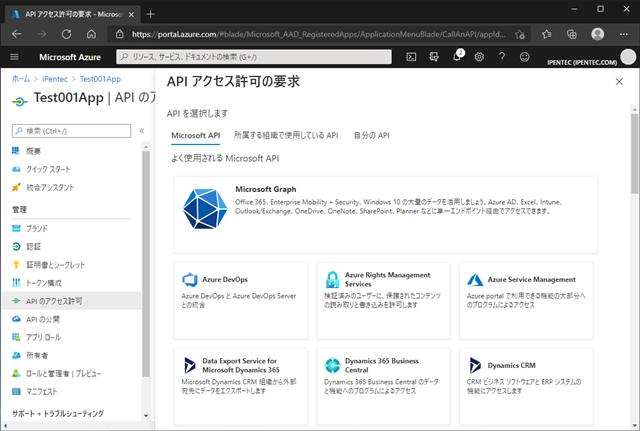
Task: Open the help question mark
Action: (502, 57)
